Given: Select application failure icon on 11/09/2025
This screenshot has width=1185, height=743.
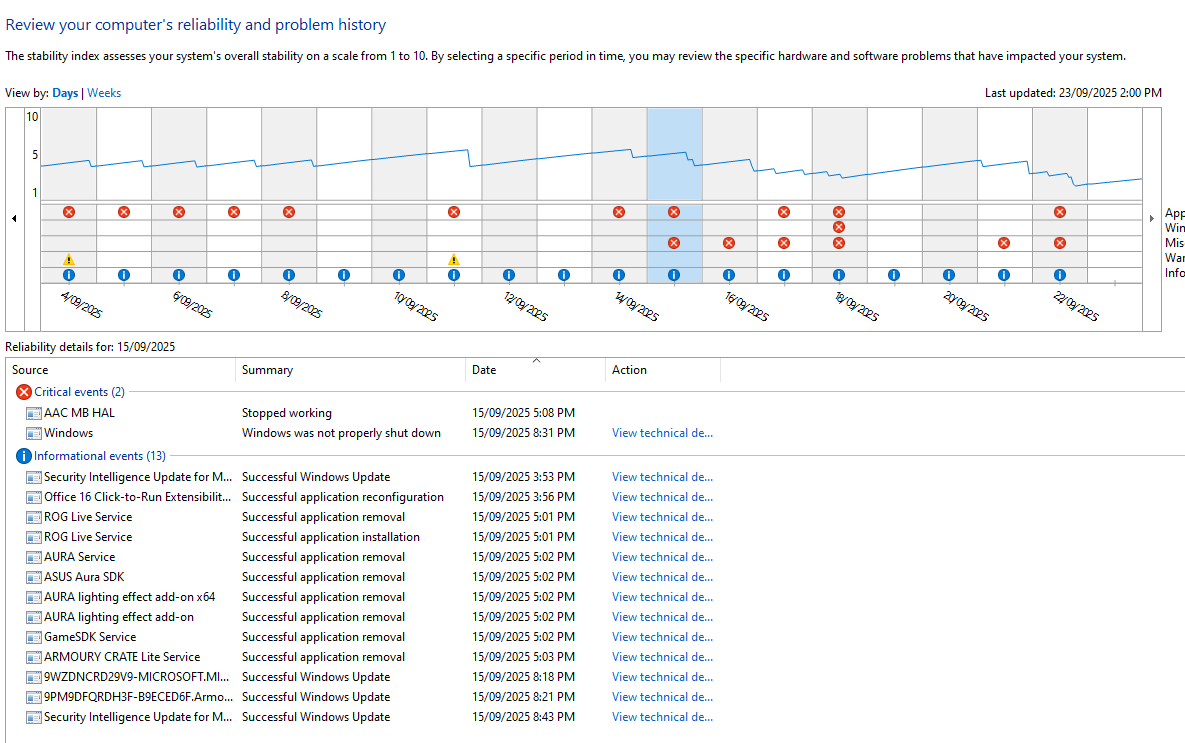Looking at the screenshot, I should click(x=453, y=212).
